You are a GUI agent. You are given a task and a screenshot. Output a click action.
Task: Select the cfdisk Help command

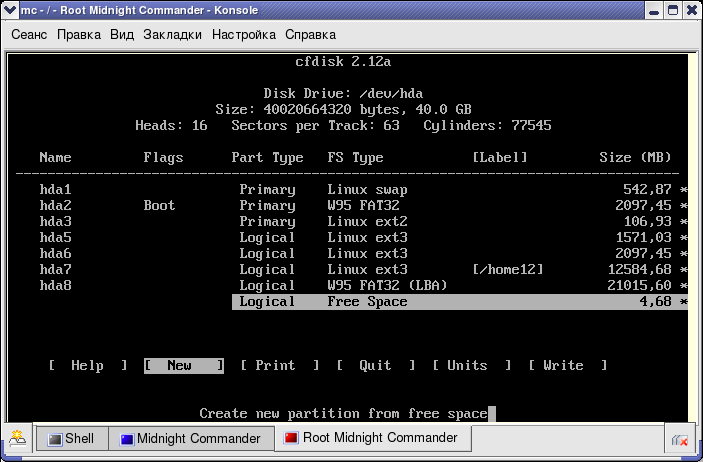click(88, 366)
